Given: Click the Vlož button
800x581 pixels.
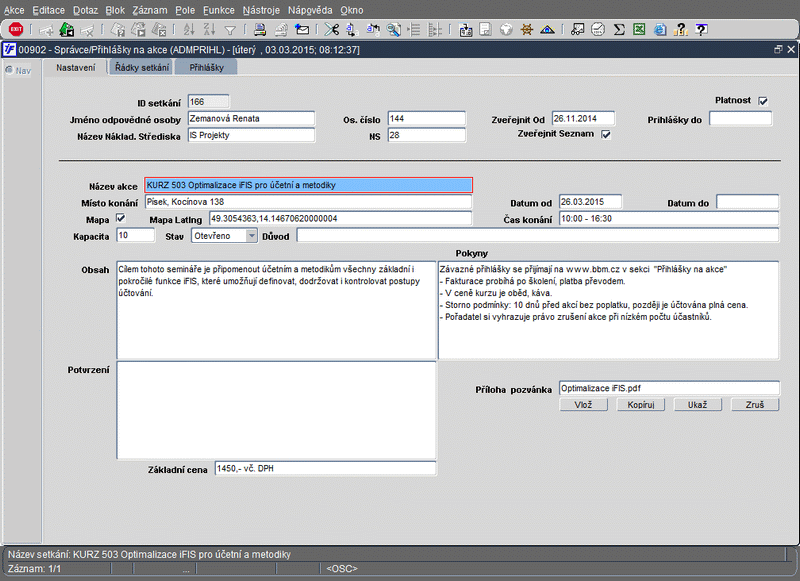Looking at the screenshot, I should click(583, 405).
